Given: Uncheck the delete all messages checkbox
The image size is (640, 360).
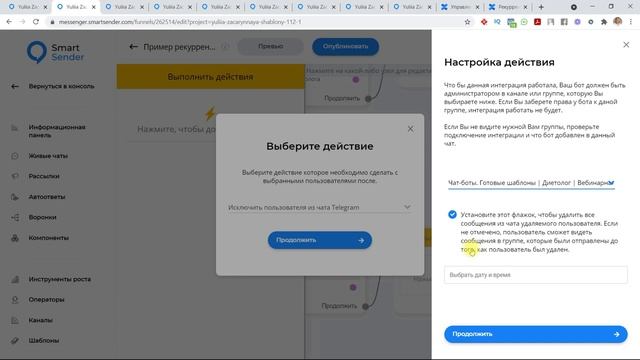Looking at the screenshot, I should click(x=452, y=214).
